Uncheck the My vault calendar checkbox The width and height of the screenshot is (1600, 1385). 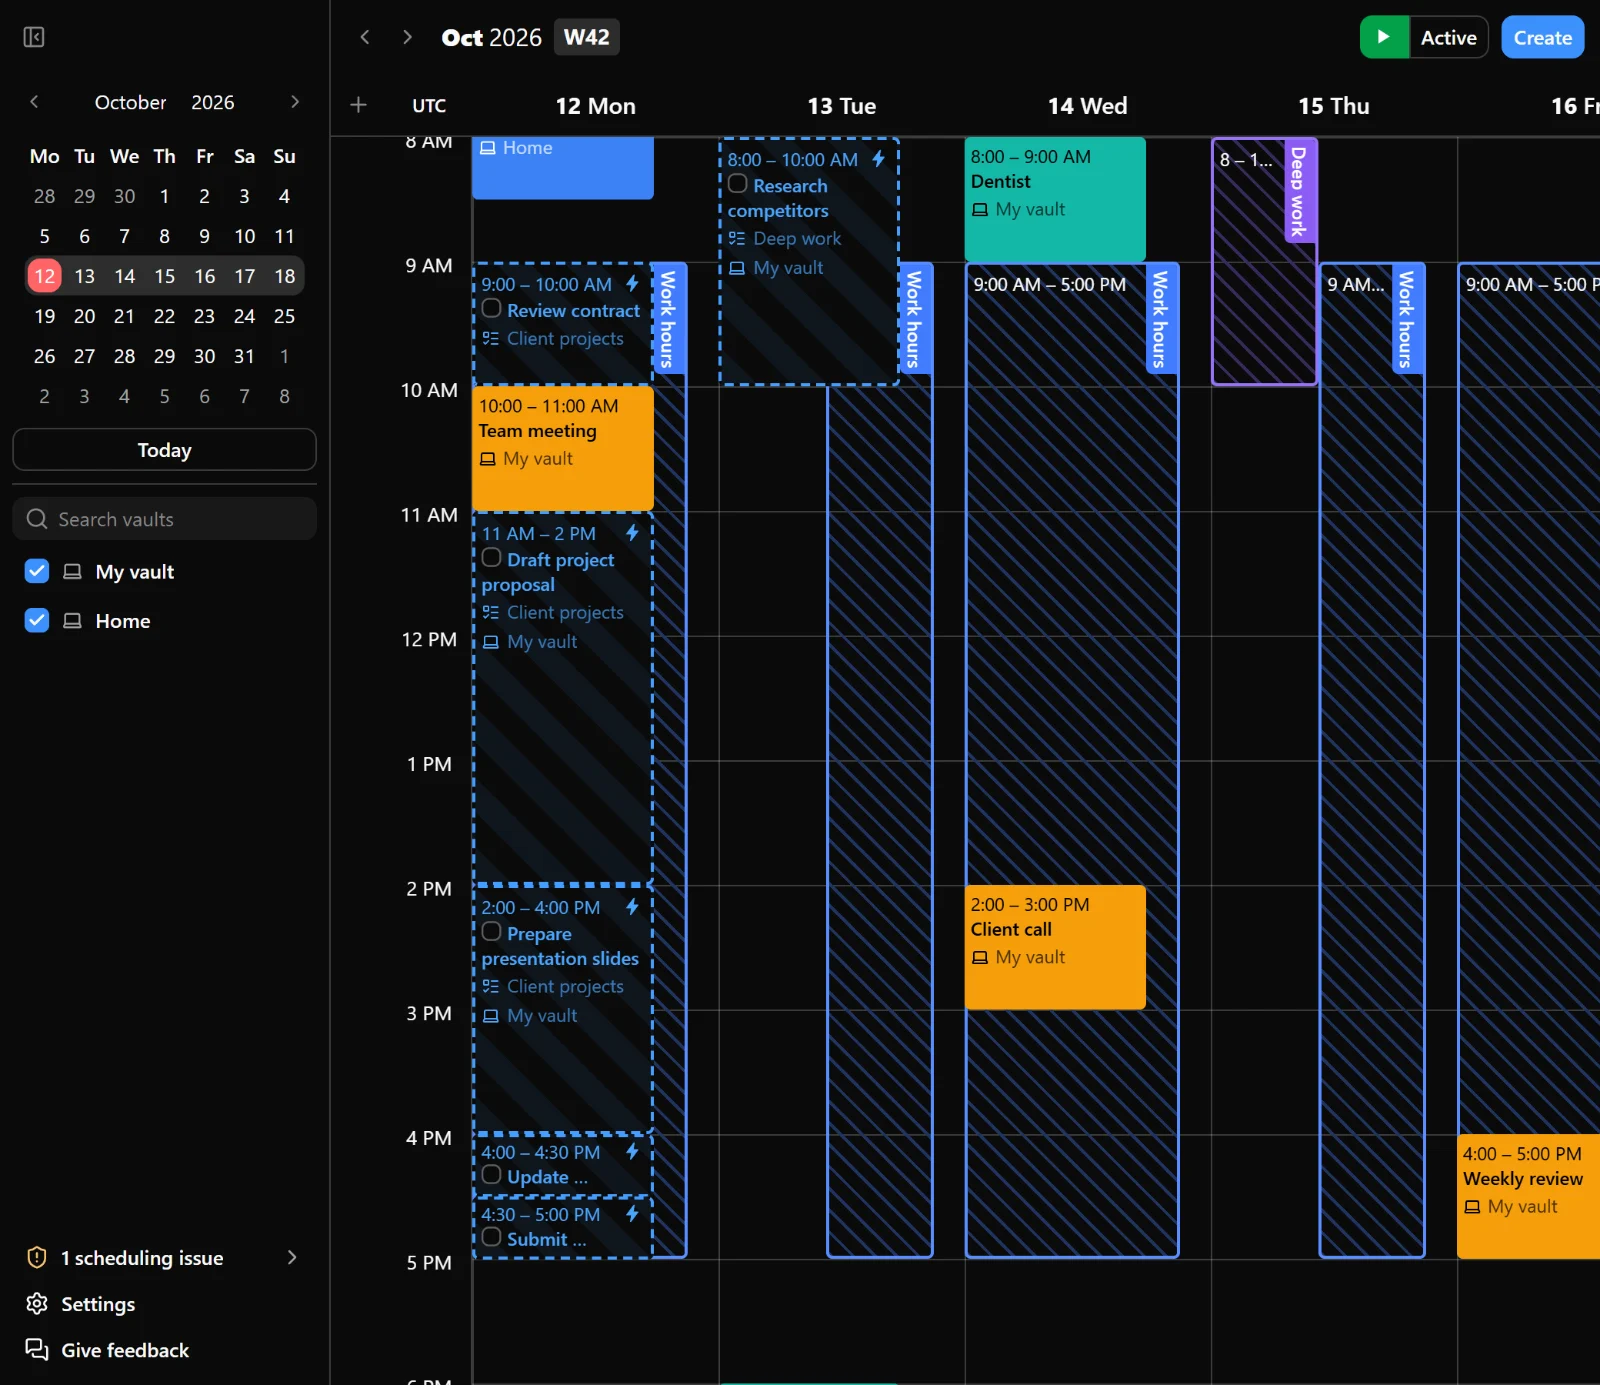click(37, 571)
